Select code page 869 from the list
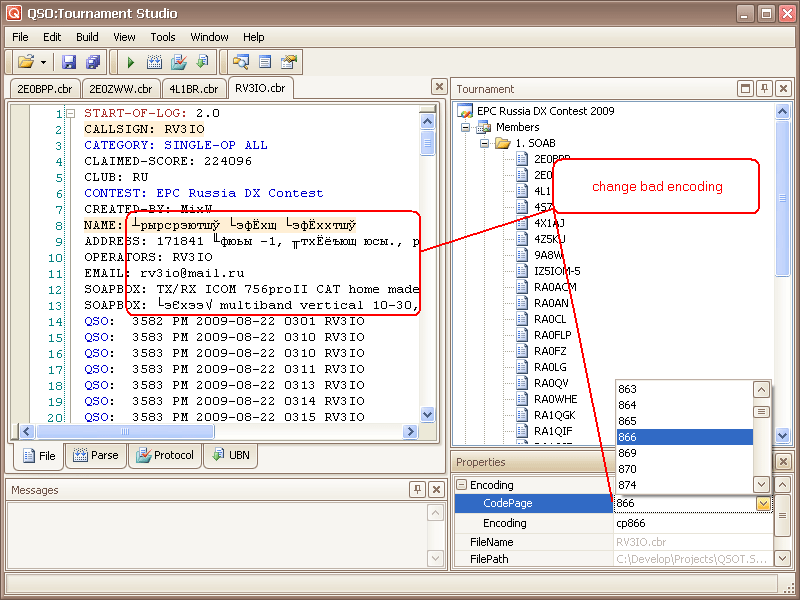Viewport: 800px width, 600px height. pyautogui.click(x=627, y=453)
